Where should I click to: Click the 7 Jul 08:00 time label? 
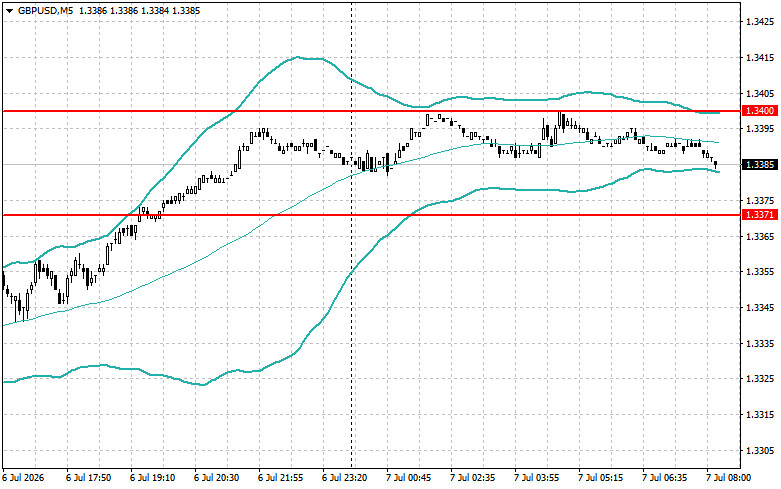click(x=729, y=478)
